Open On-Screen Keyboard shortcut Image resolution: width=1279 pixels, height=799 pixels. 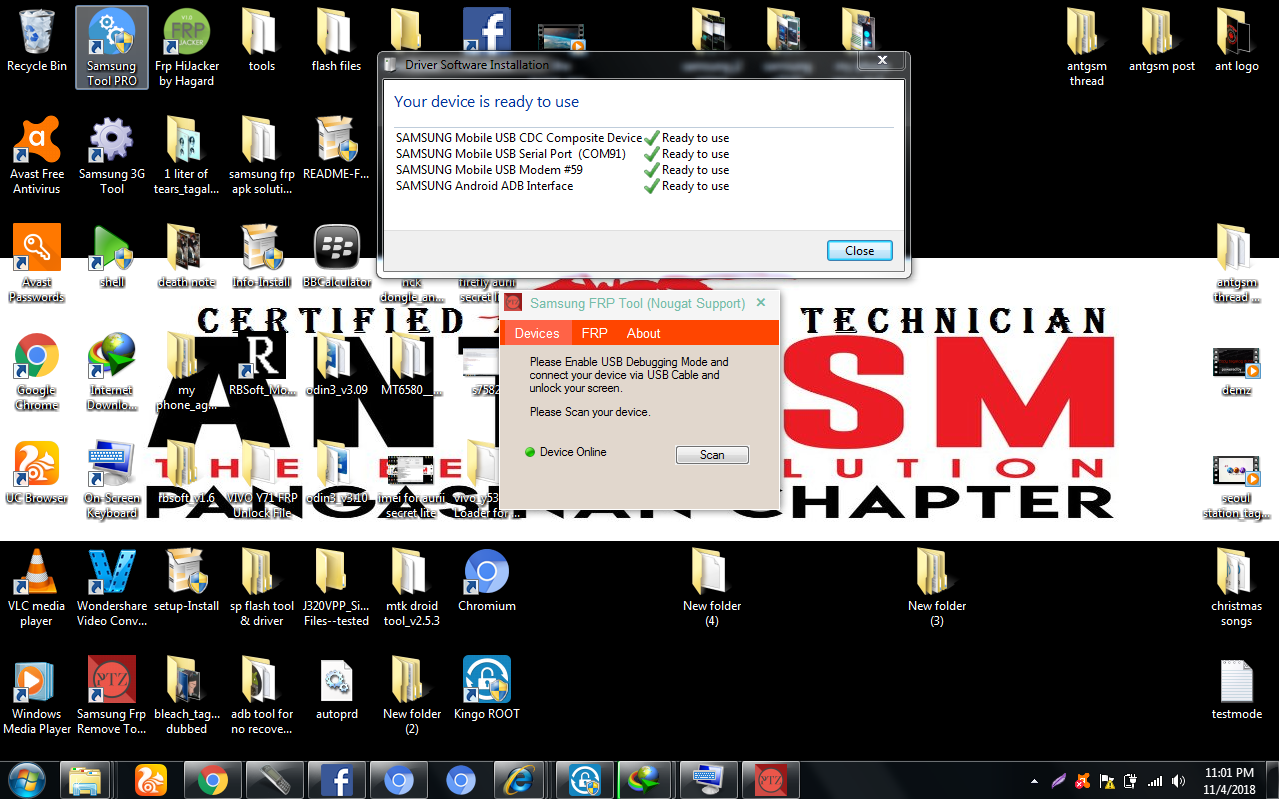tap(112, 480)
